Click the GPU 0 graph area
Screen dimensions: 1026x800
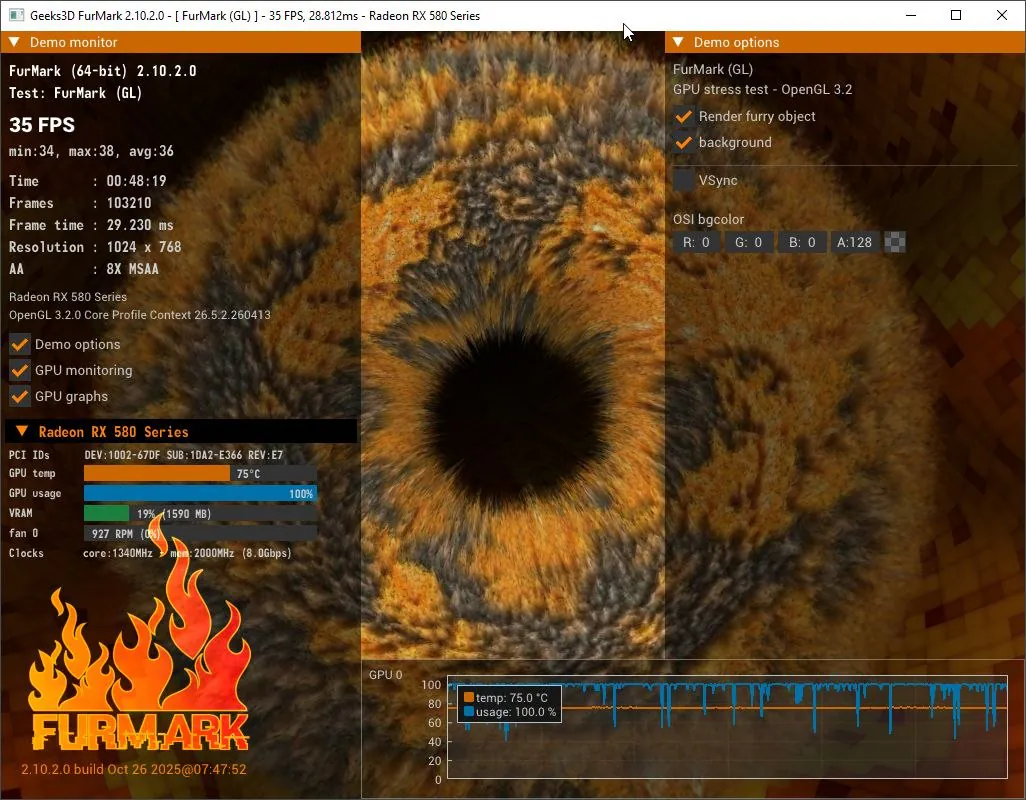click(727, 727)
